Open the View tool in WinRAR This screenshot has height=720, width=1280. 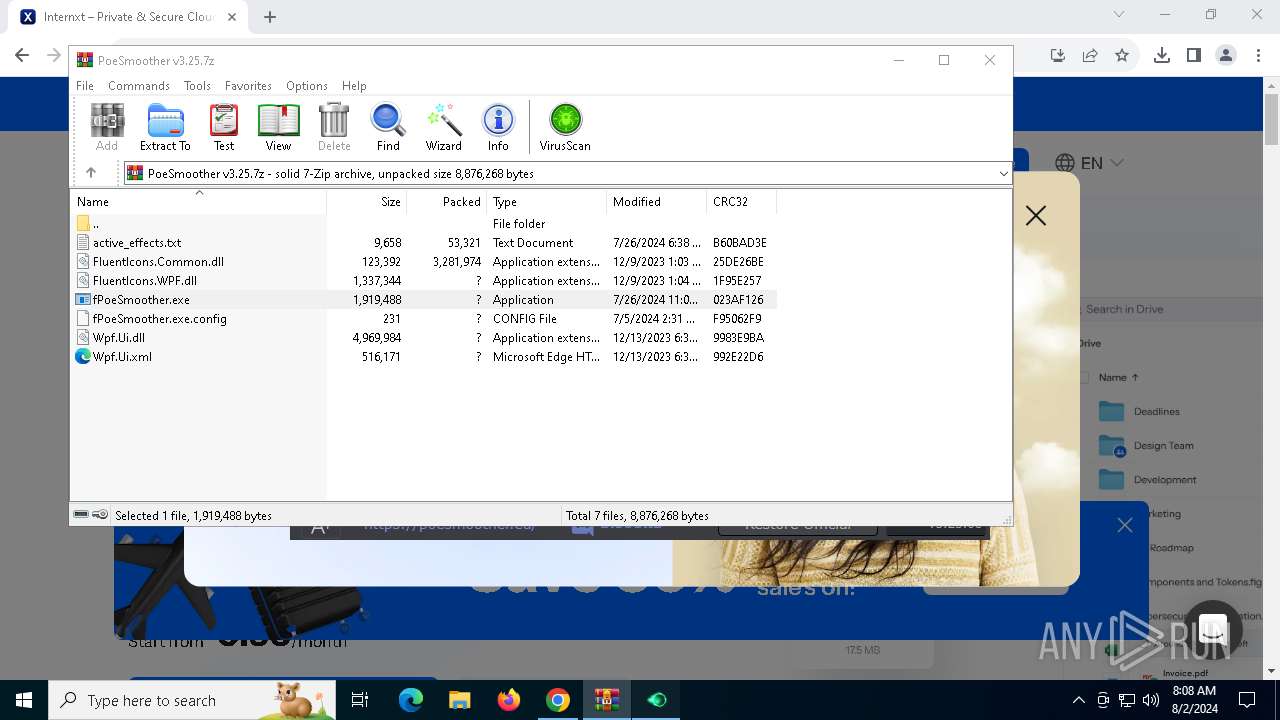point(278,127)
